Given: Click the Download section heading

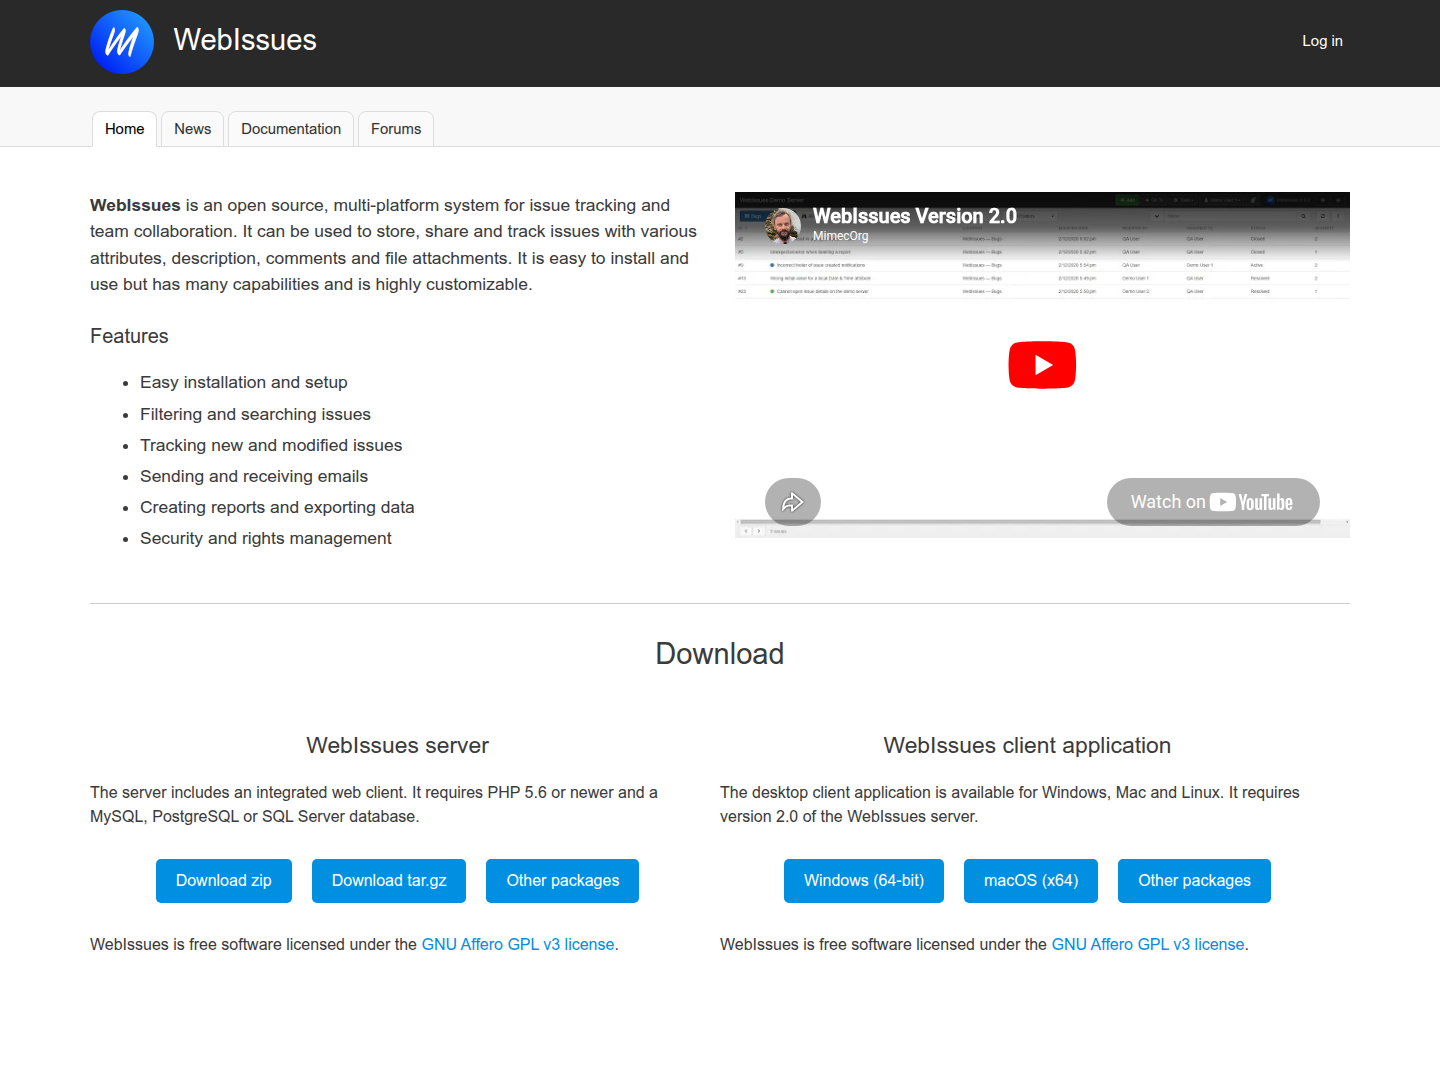Looking at the screenshot, I should point(720,654).
